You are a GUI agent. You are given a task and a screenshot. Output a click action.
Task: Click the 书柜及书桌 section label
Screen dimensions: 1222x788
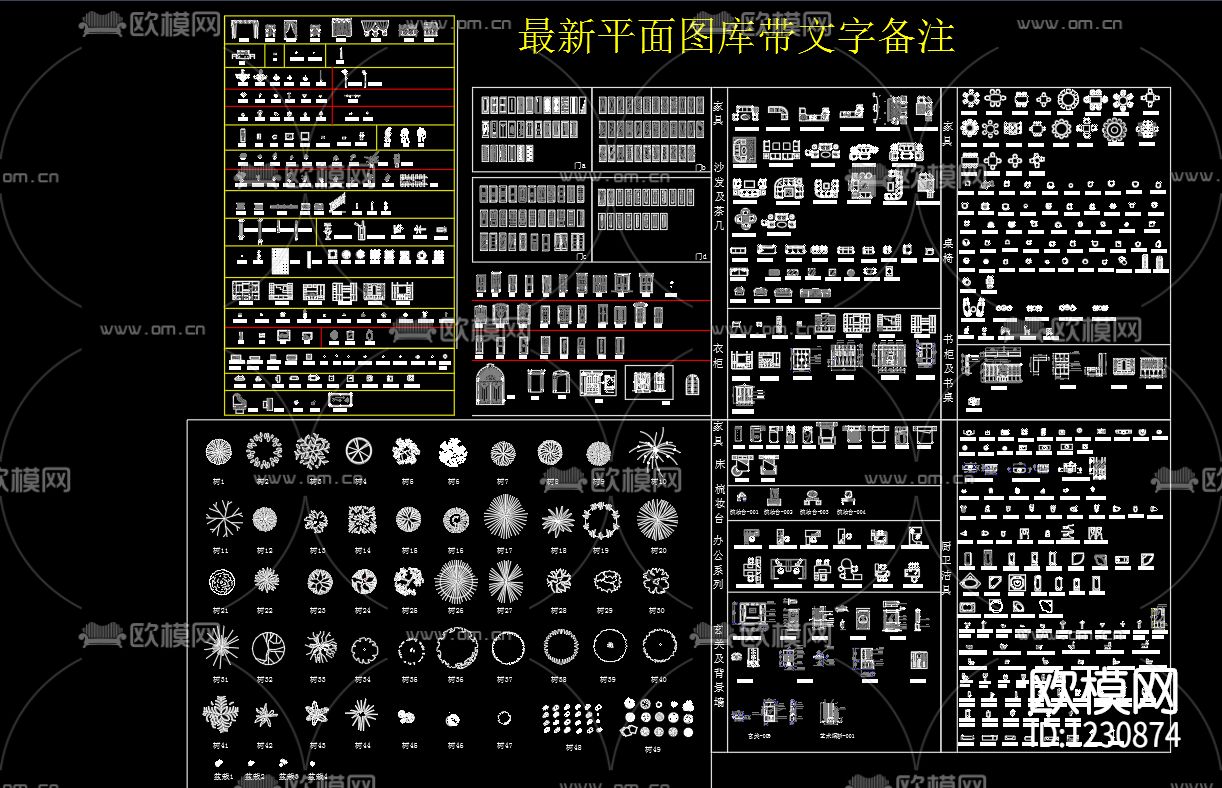coord(948,368)
